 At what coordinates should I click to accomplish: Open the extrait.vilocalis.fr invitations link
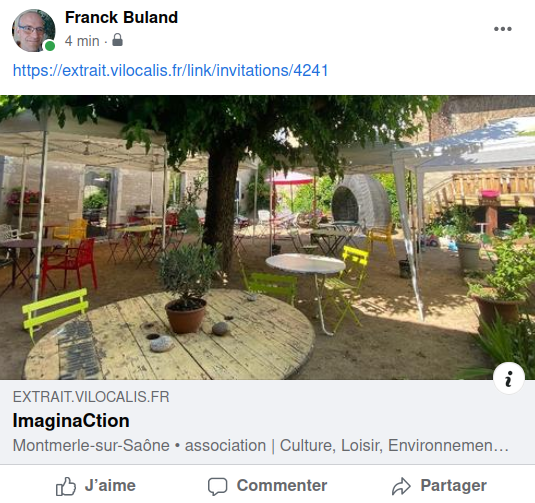170,71
